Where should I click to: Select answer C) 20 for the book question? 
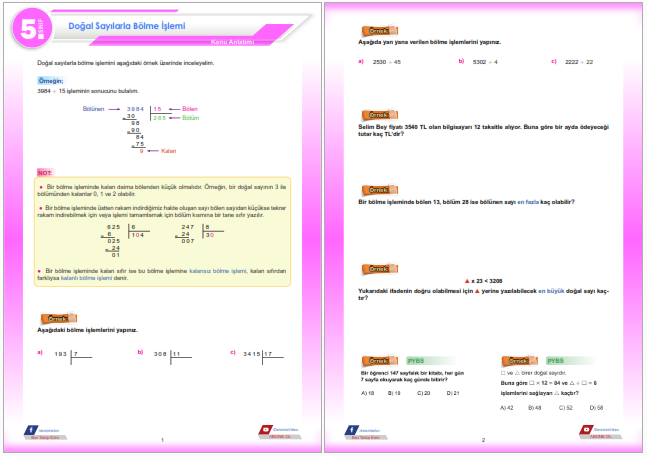coord(424,393)
